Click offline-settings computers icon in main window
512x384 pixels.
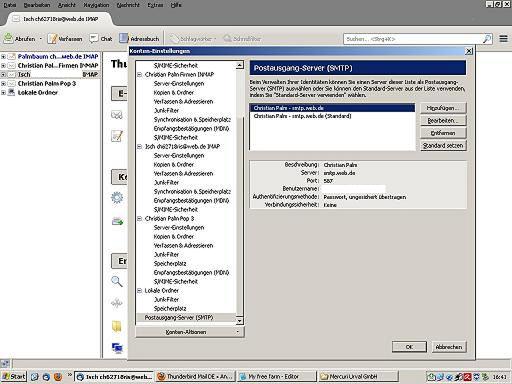click(x=117, y=348)
